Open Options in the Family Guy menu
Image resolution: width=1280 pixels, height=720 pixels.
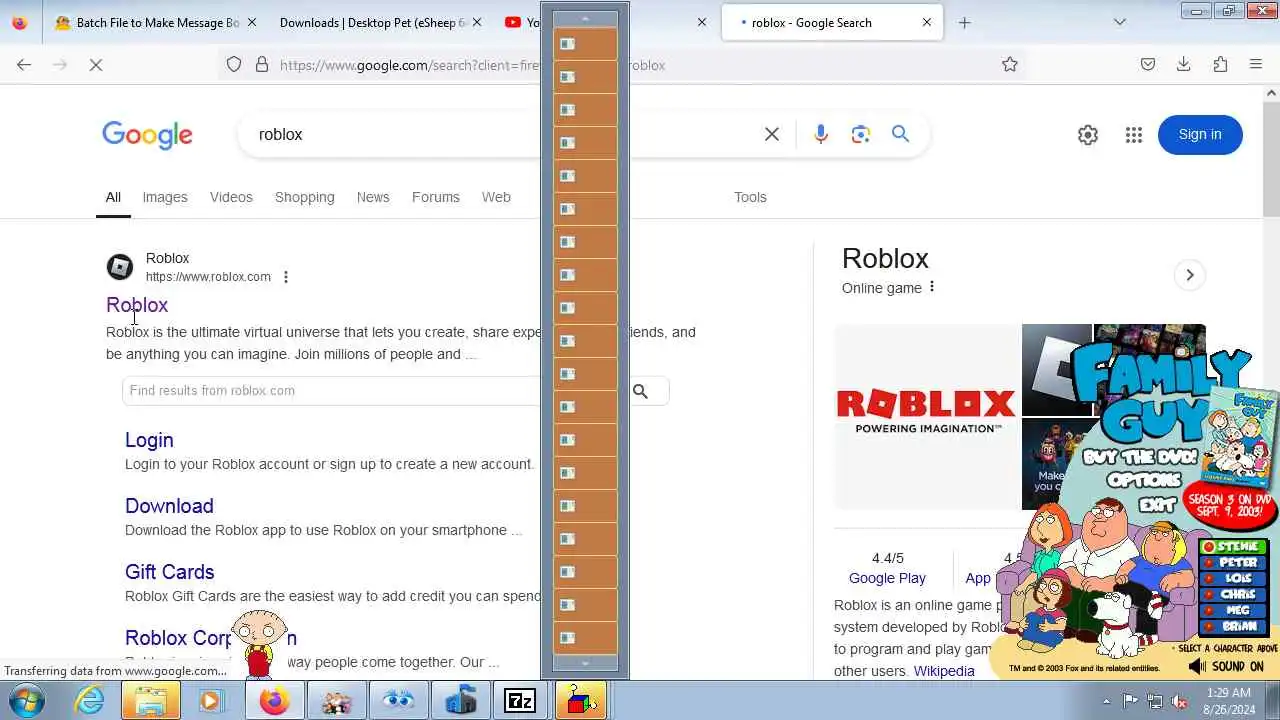coord(1144,481)
